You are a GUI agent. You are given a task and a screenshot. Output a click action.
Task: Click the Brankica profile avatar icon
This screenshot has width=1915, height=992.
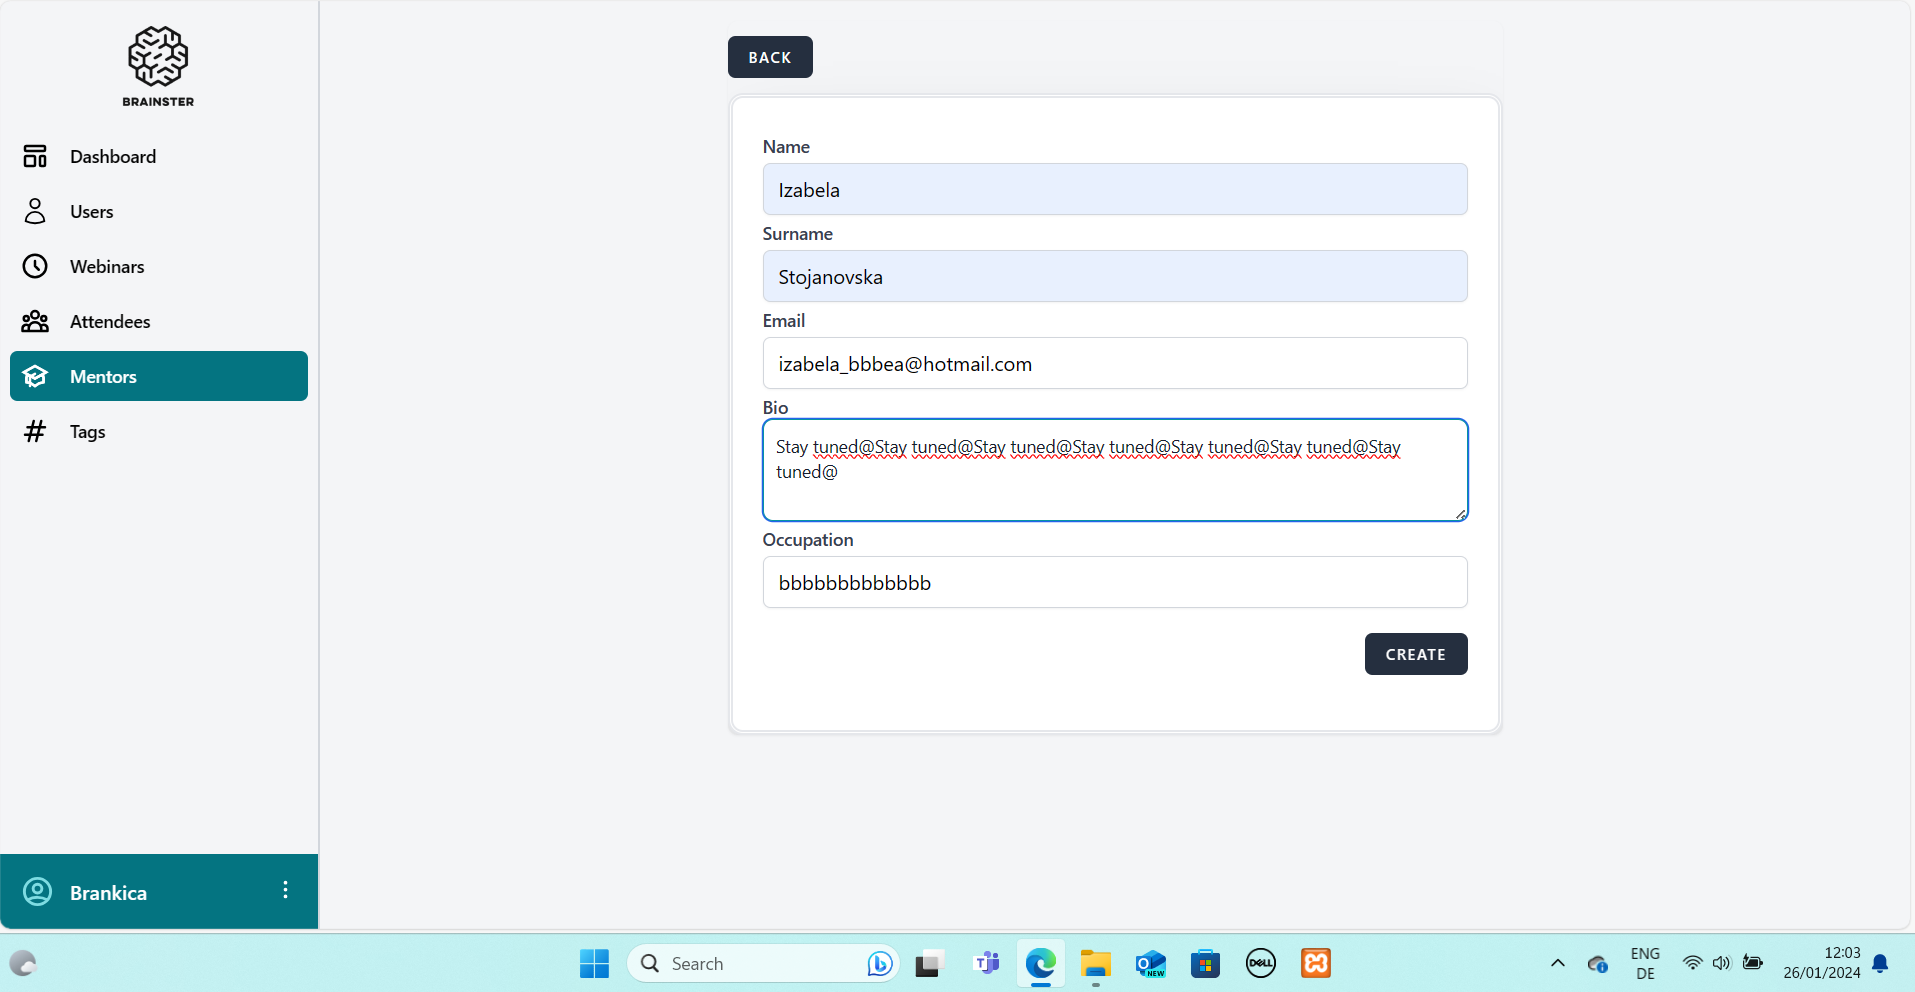point(37,891)
